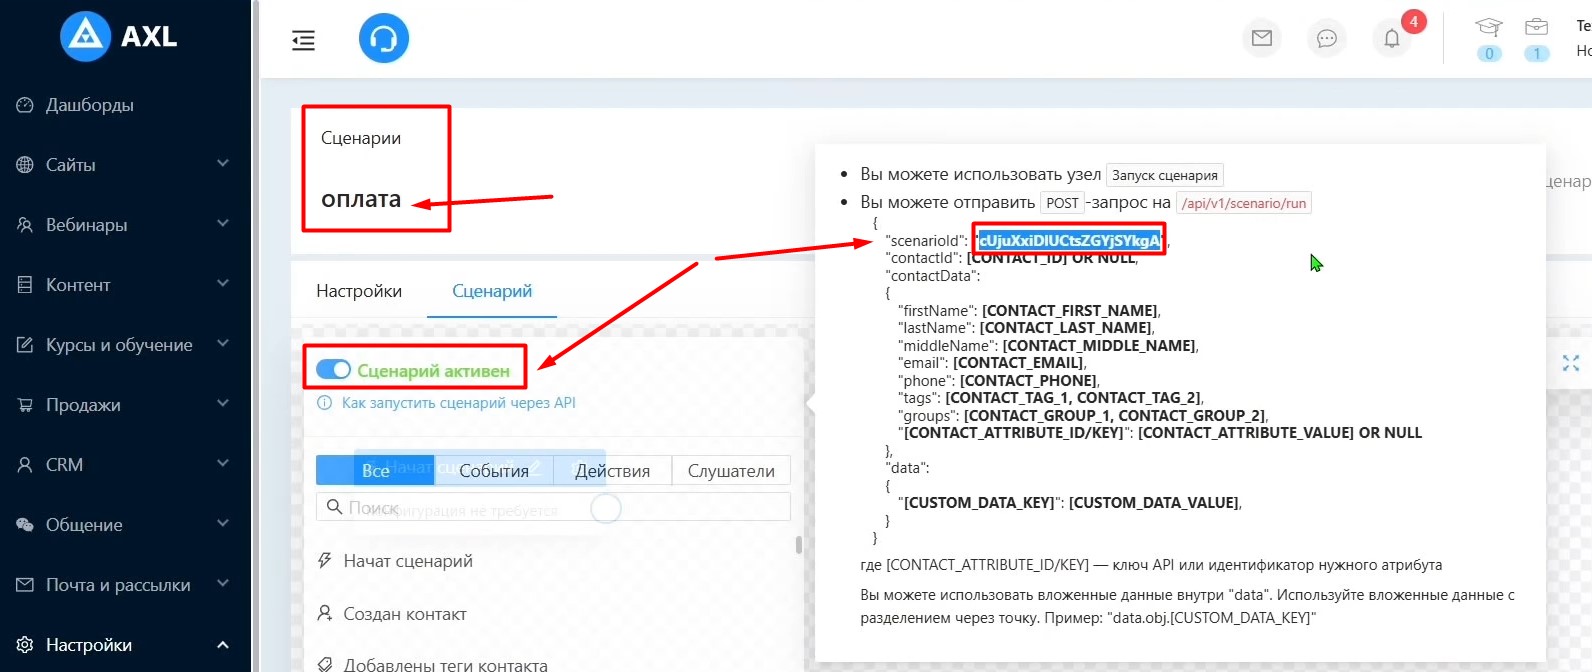Switch to the Настройки tab
1592x672 pixels.
[359, 291]
